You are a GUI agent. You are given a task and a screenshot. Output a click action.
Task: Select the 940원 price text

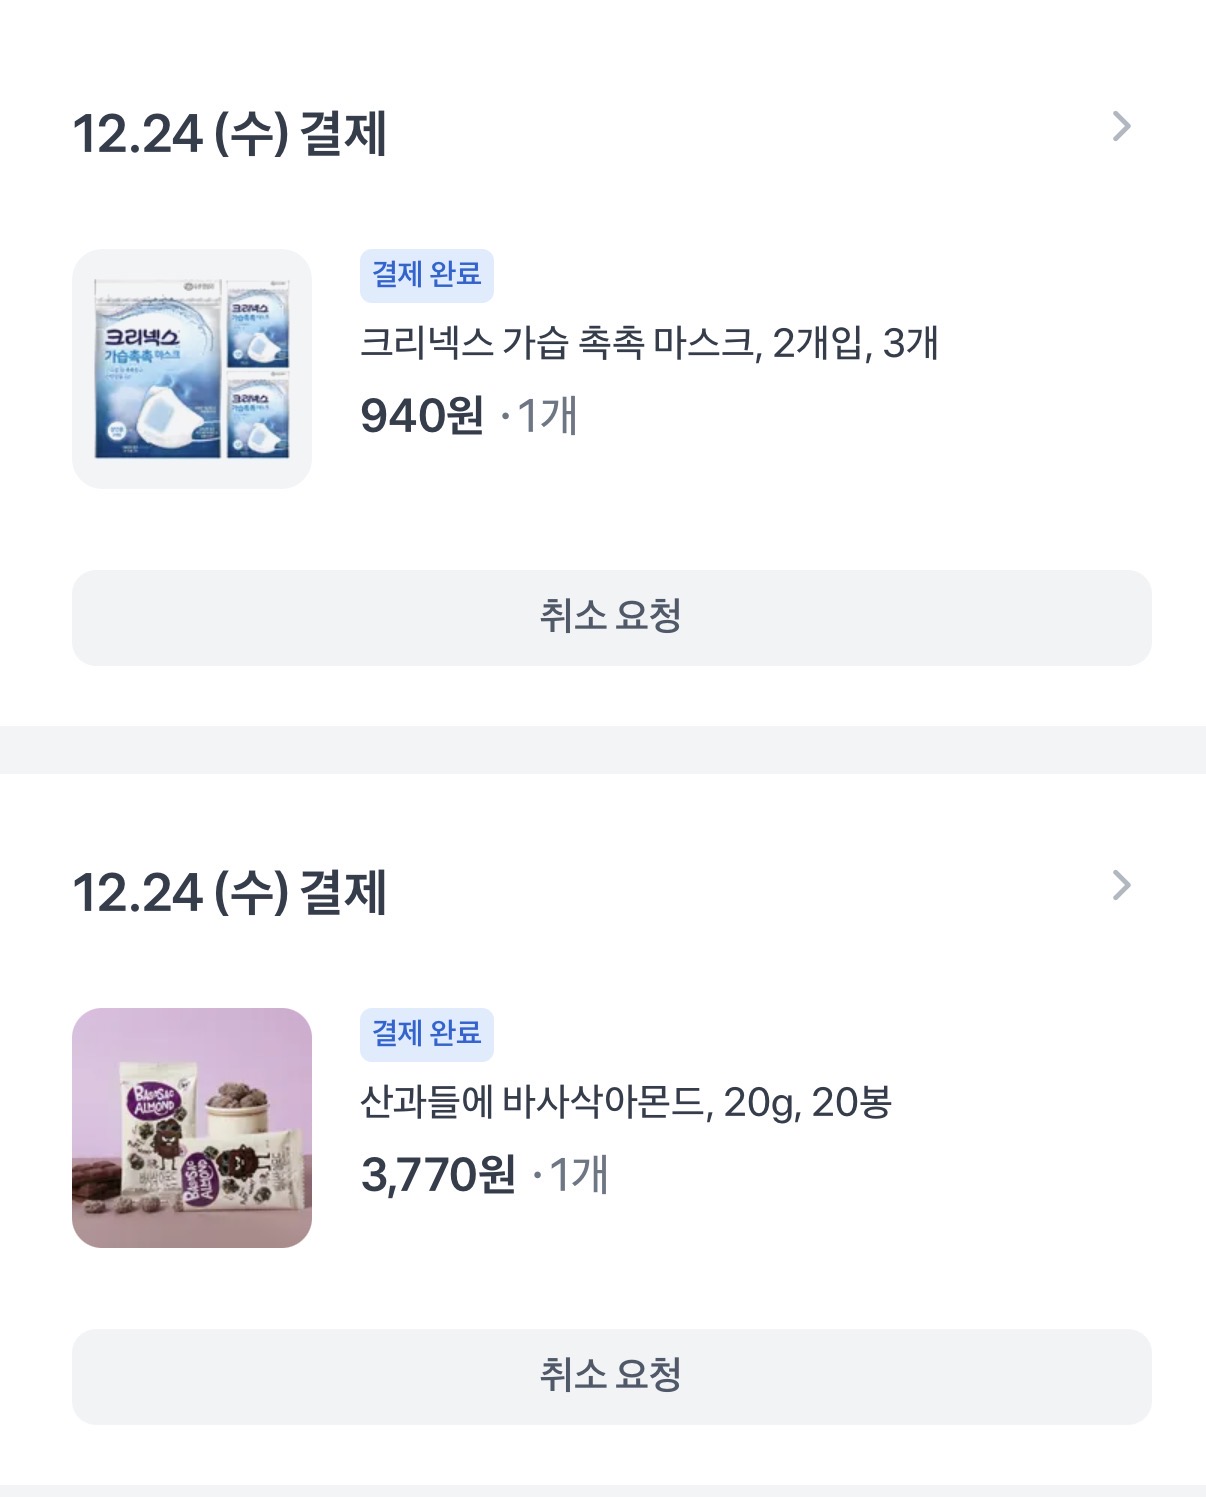(x=421, y=416)
